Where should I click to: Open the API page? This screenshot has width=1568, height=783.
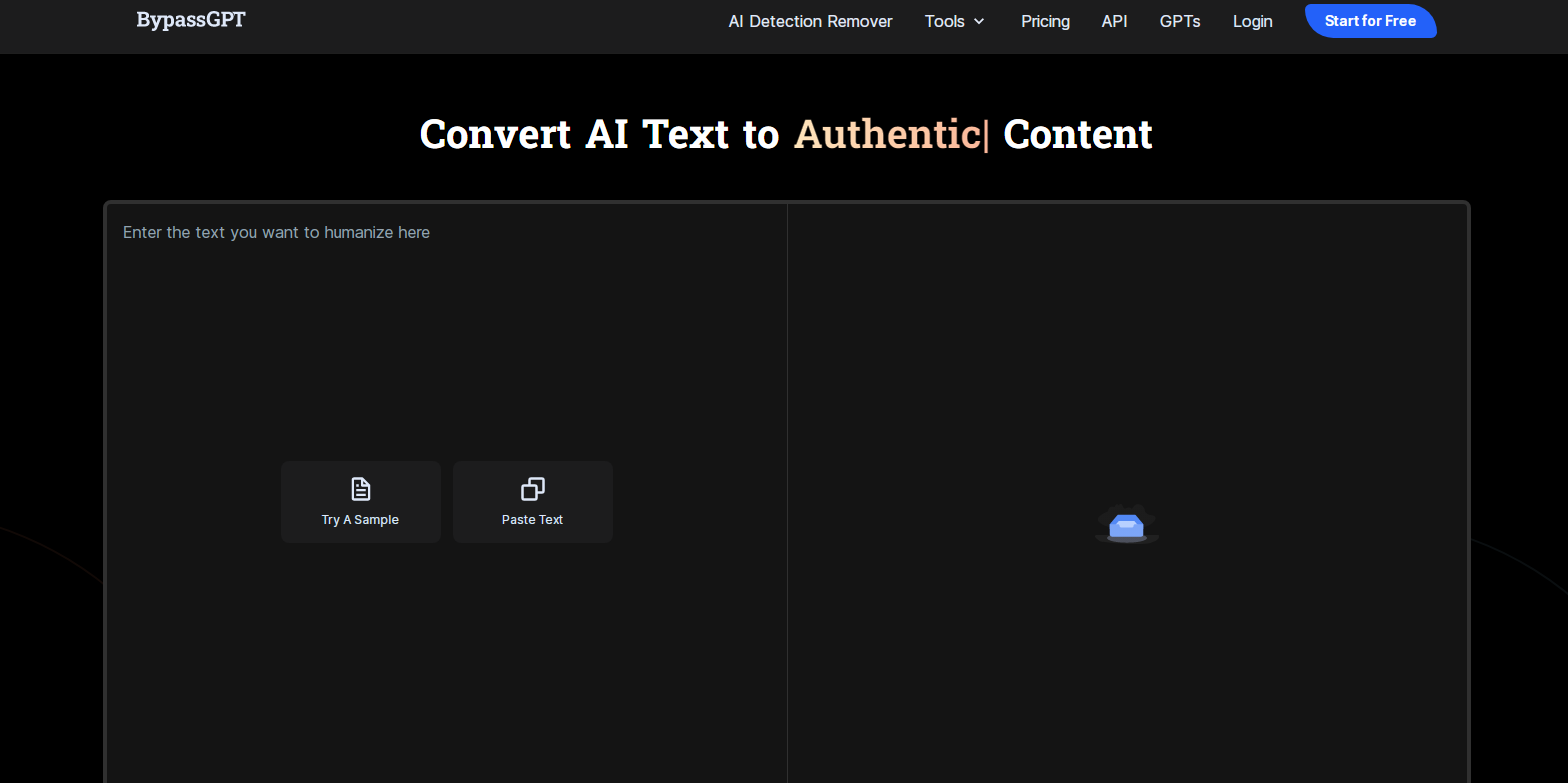1114,21
